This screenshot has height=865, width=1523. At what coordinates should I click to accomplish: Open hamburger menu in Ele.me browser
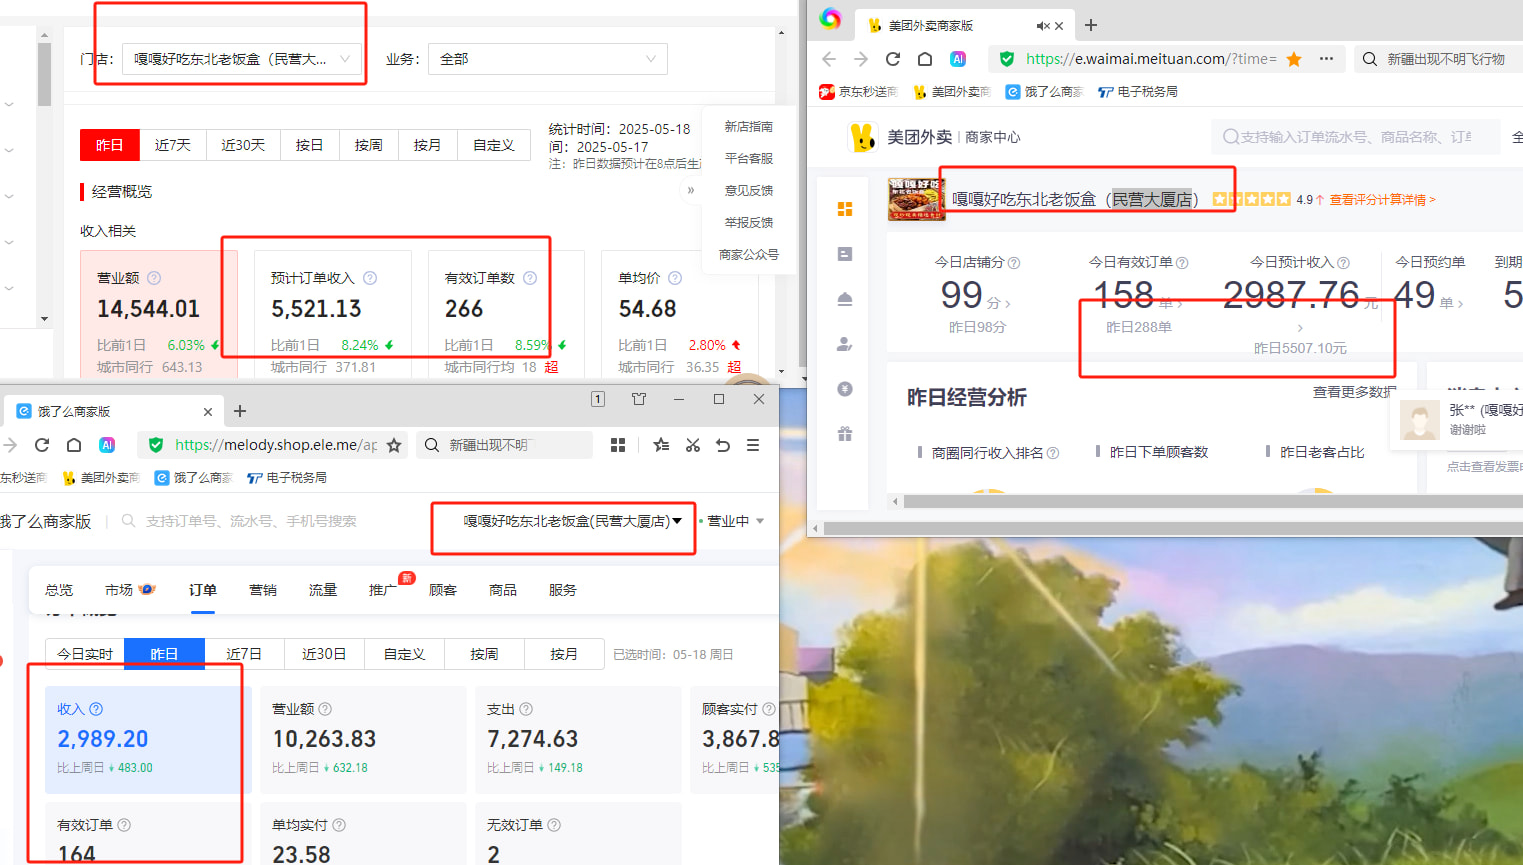[x=753, y=445]
